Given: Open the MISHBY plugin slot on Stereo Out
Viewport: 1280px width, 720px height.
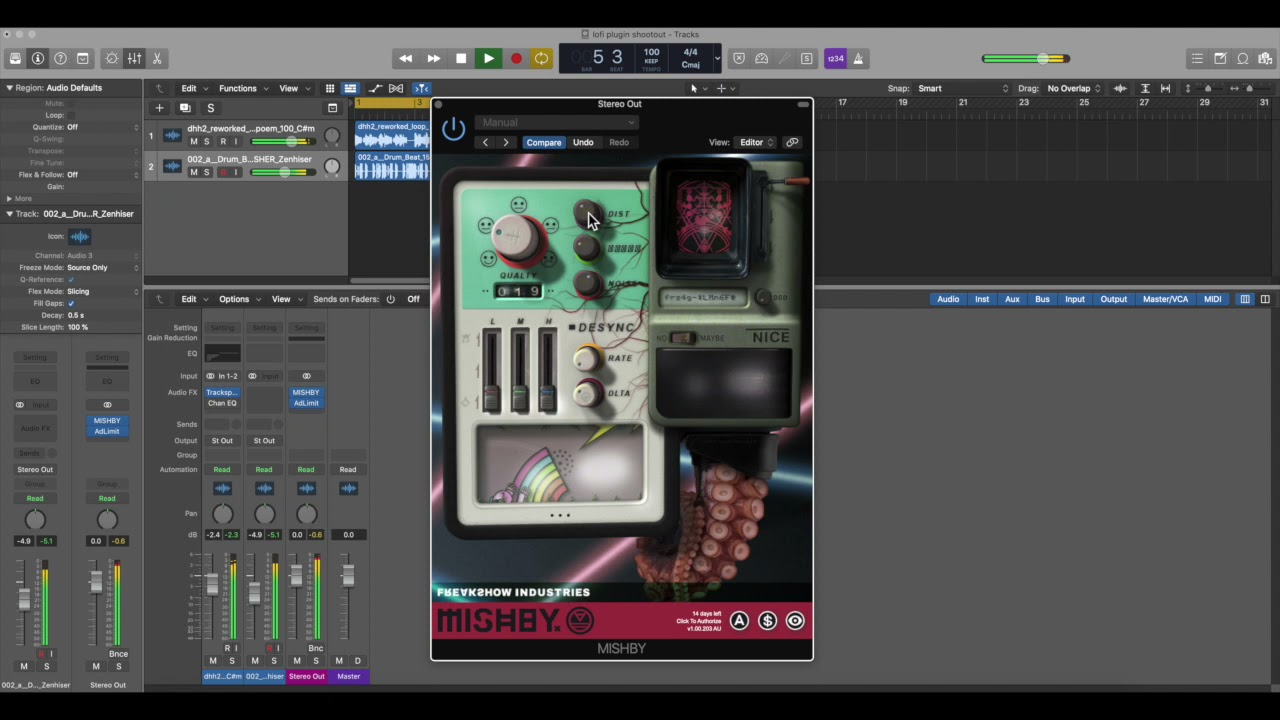Looking at the screenshot, I should 306,392.
